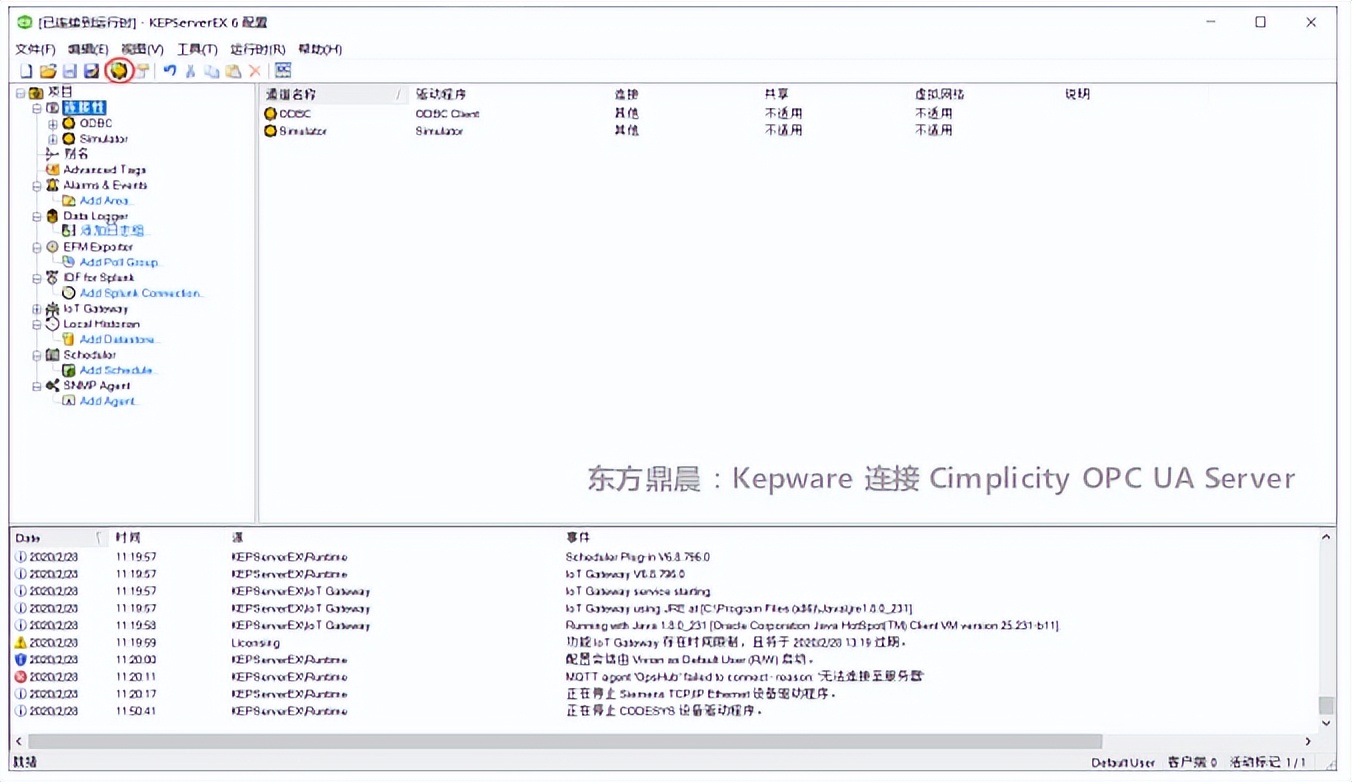The image size is (1352, 782).
Task: Collapse the Alarms & Events node
Action: click(37, 186)
